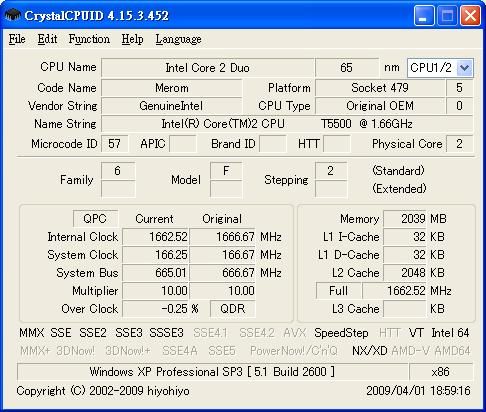
Task: Click the Microcode ID value '57'
Action: tap(114, 144)
